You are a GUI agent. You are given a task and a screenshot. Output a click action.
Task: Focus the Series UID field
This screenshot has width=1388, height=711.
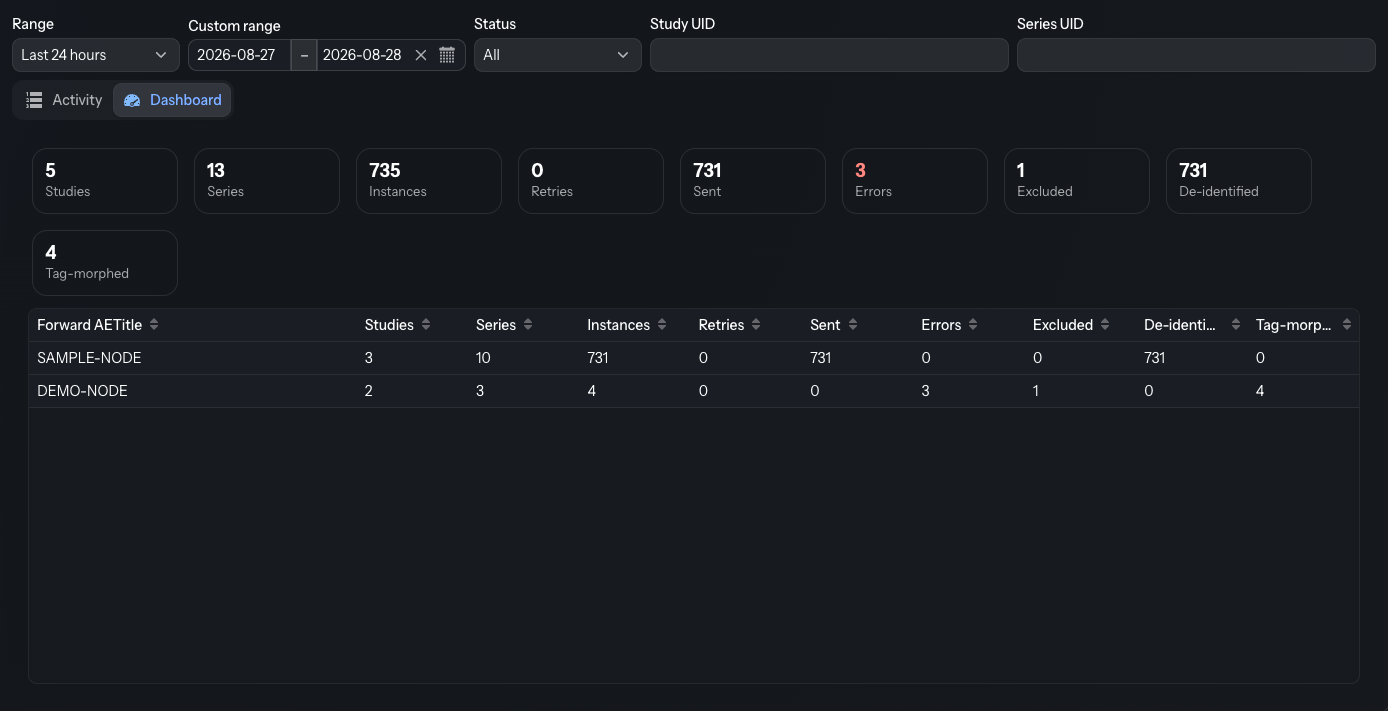[x=1196, y=55]
